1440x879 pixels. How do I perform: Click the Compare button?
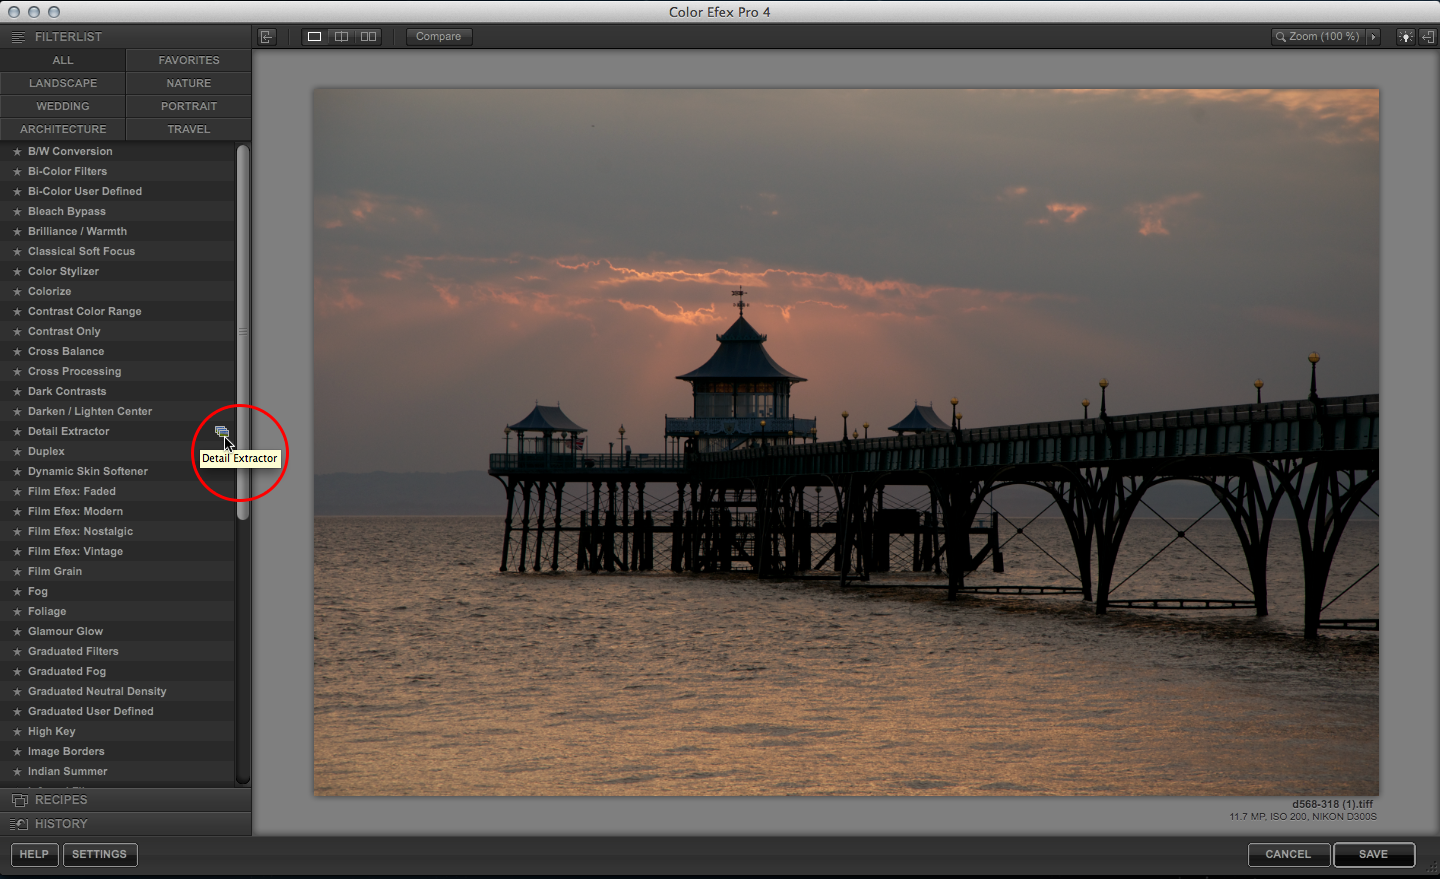439,37
